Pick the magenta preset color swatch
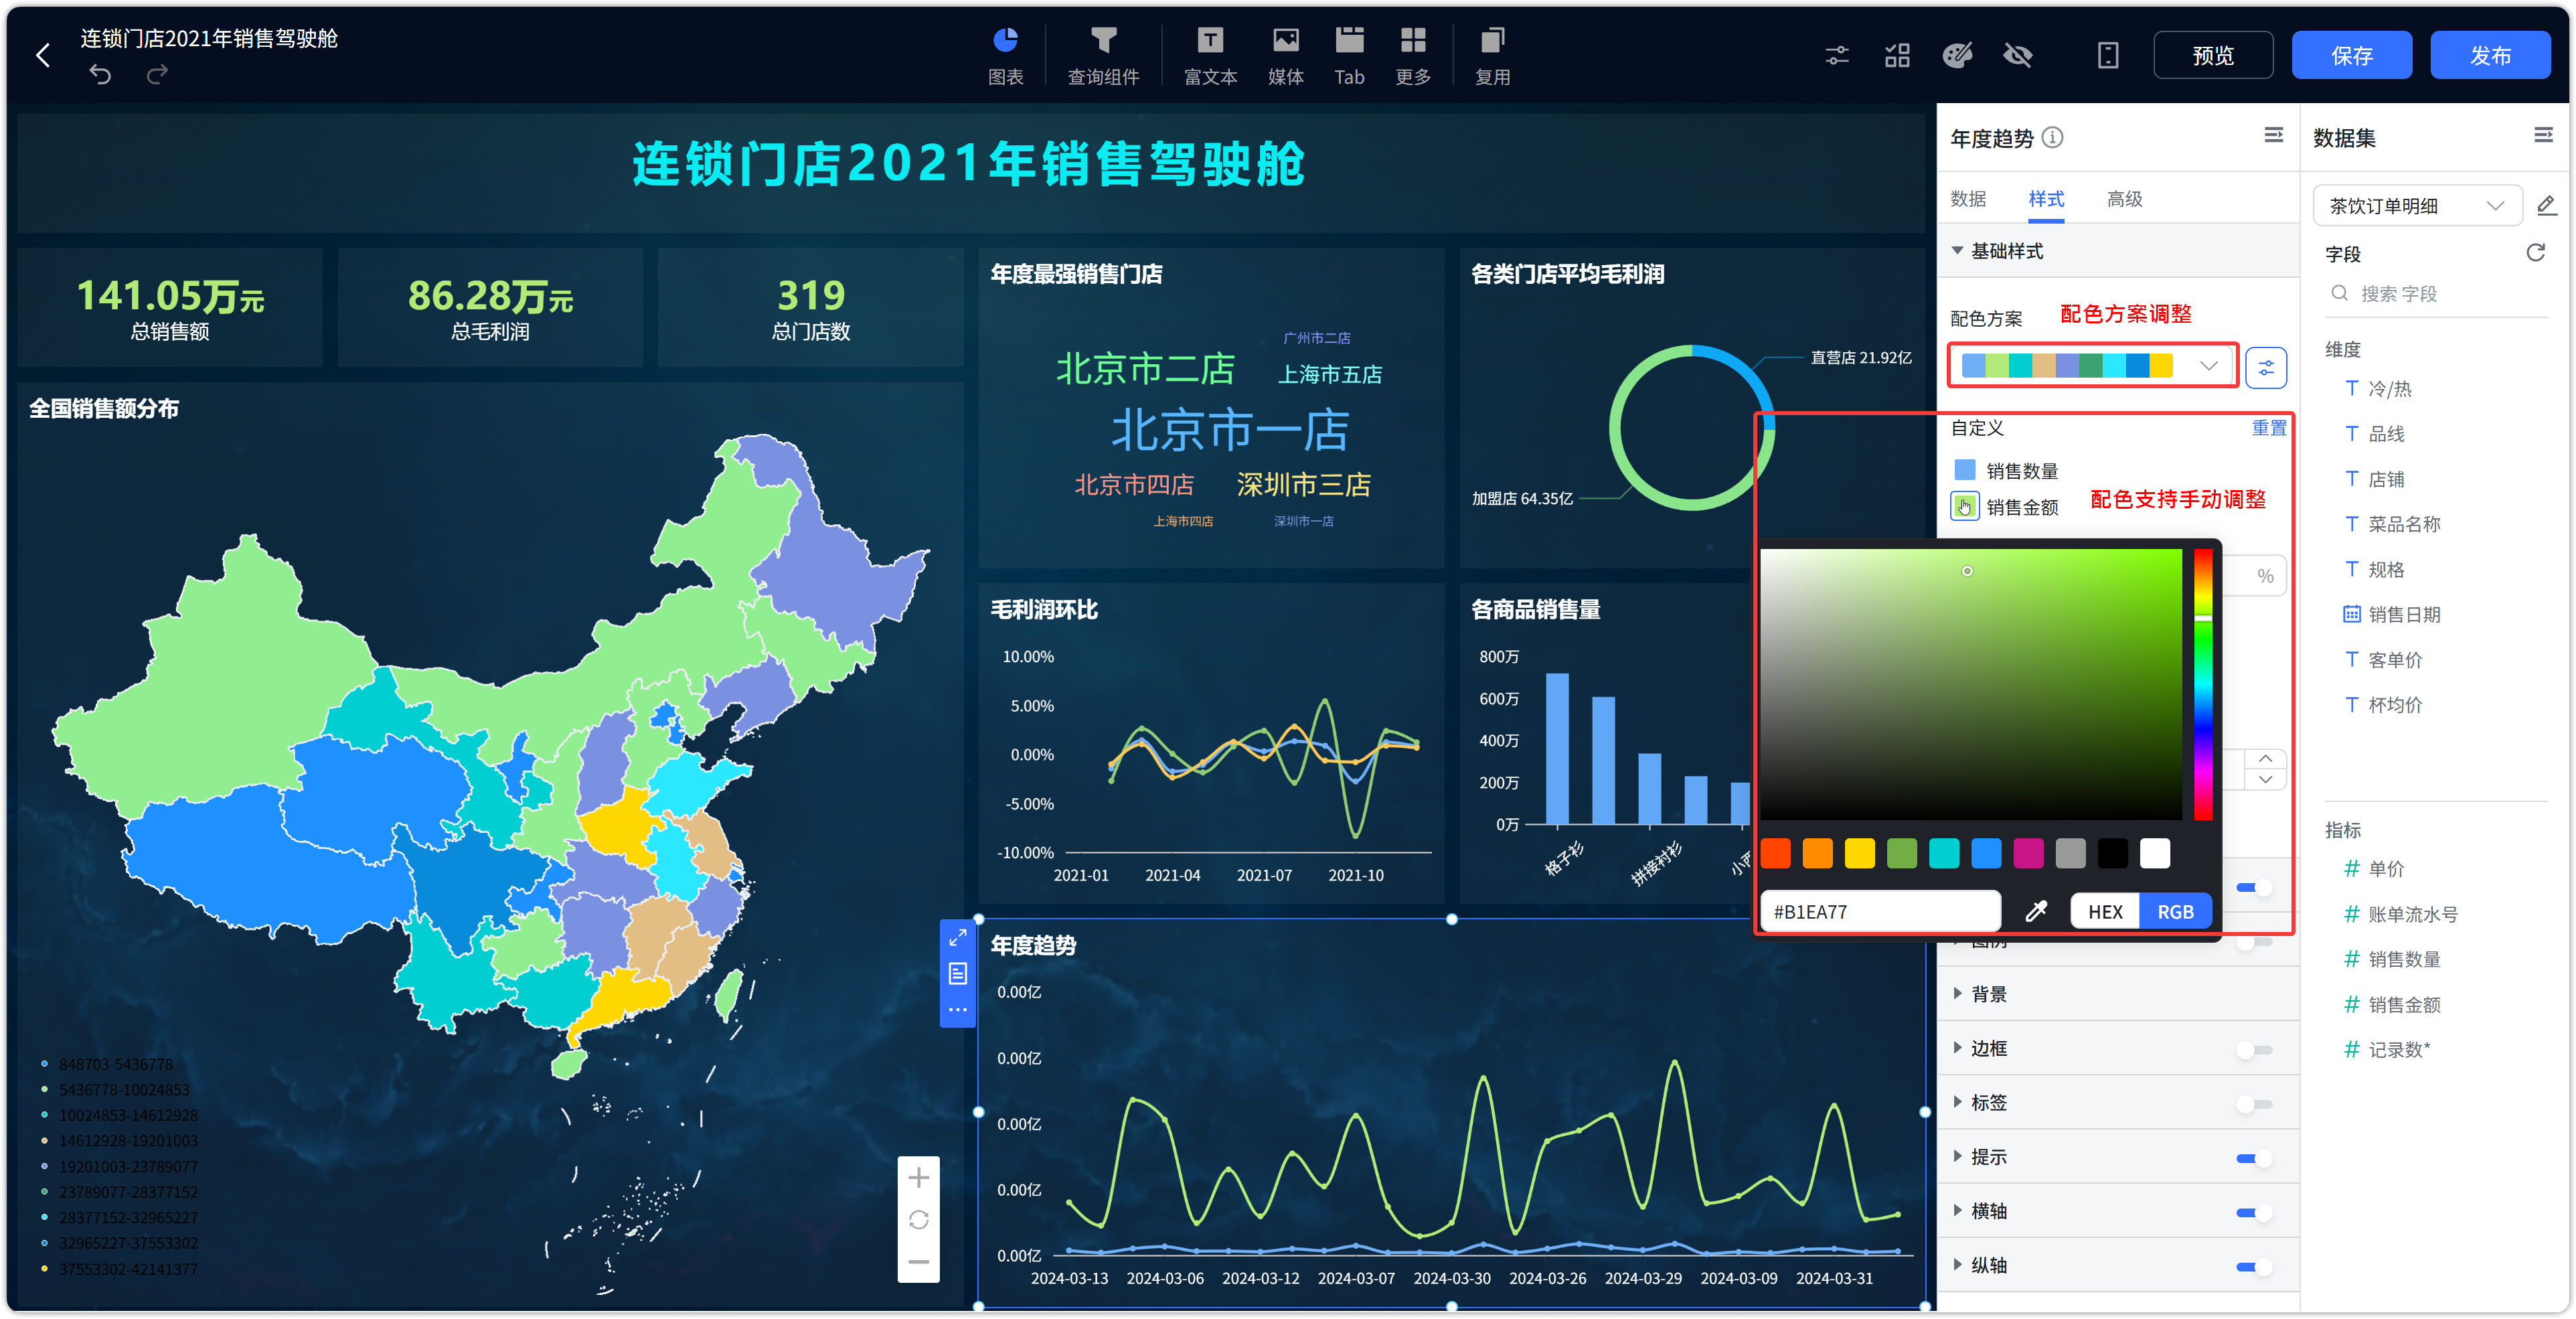 point(2028,853)
